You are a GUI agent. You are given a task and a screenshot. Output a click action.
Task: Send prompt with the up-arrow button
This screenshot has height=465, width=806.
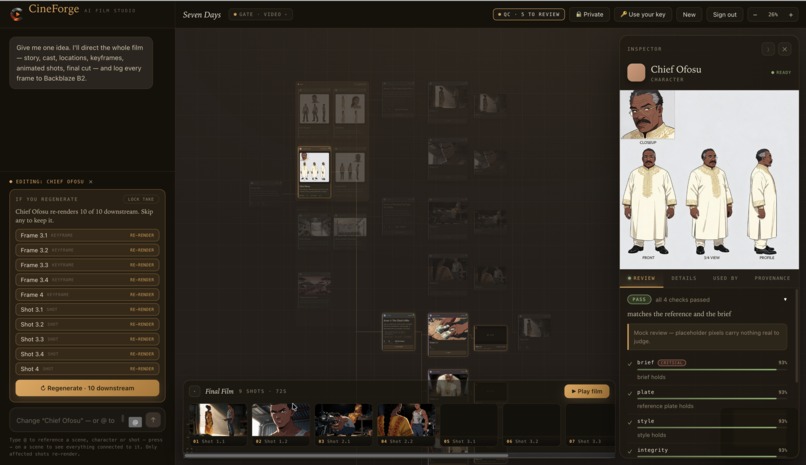pos(153,420)
